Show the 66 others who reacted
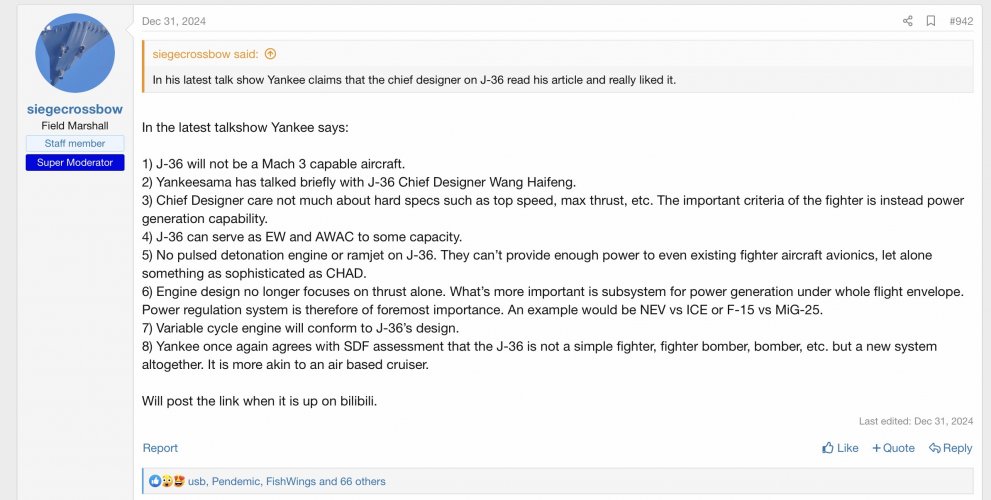Viewport: 991px width, 500px height. coord(363,482)
